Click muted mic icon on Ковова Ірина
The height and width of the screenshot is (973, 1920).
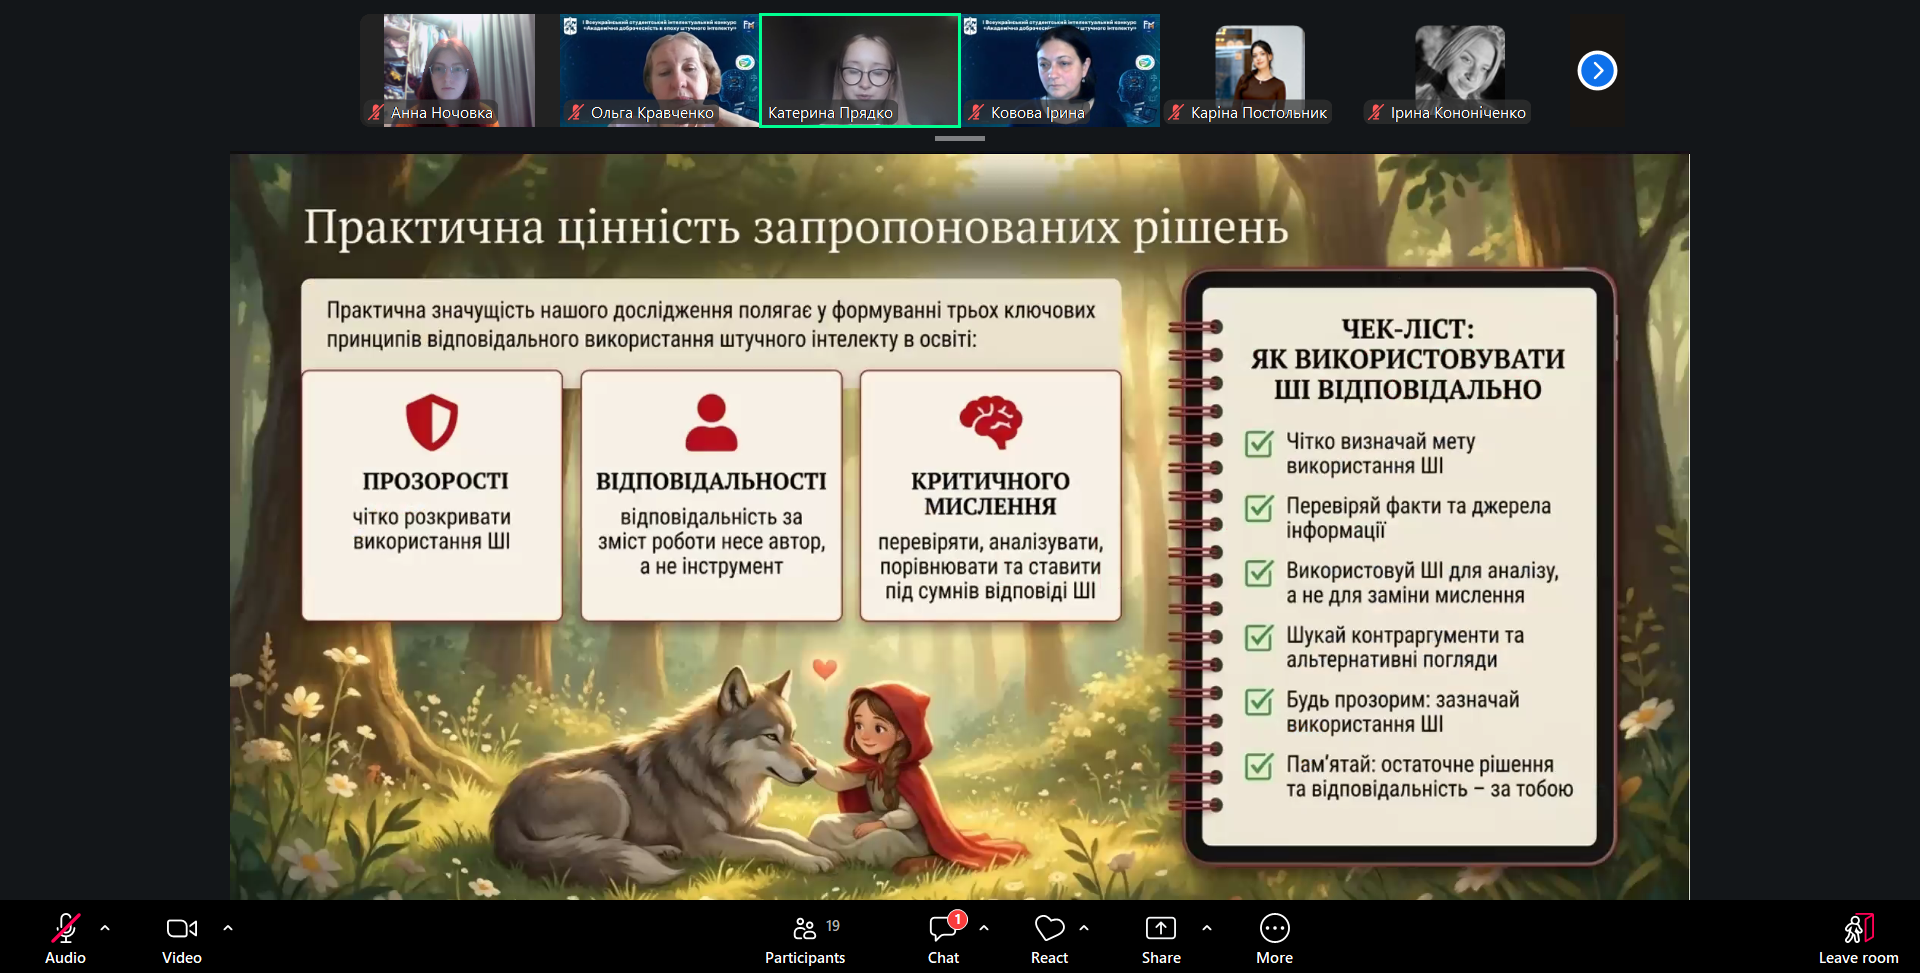pos(976,113)
